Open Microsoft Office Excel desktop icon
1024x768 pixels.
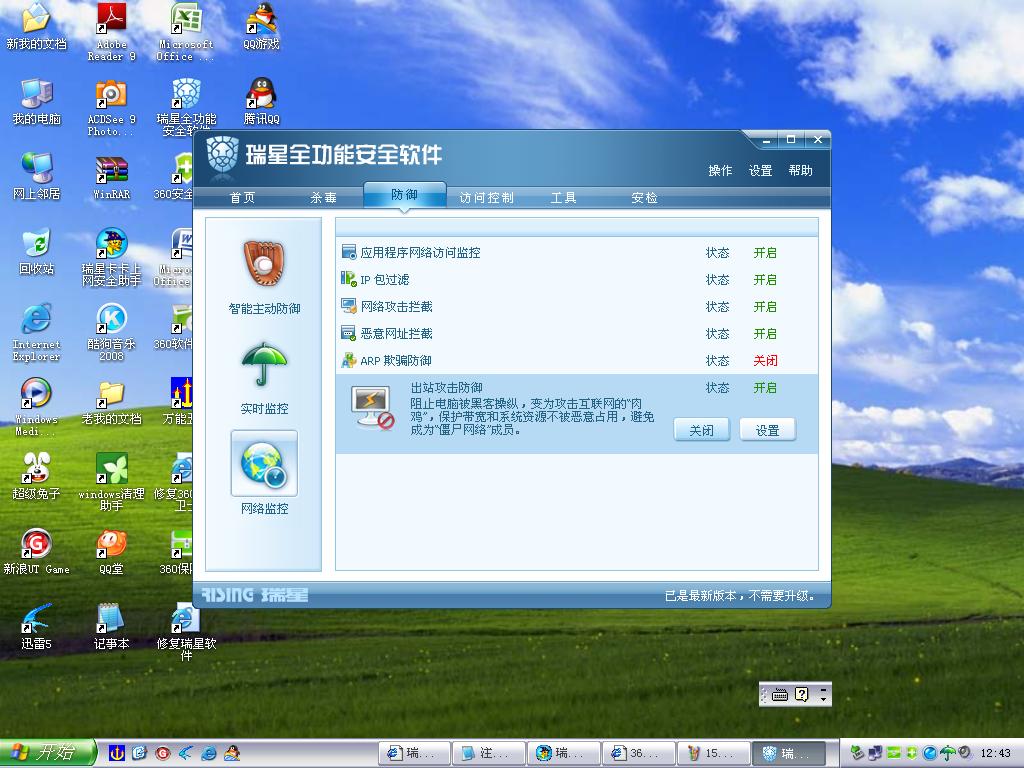point(186,18)
